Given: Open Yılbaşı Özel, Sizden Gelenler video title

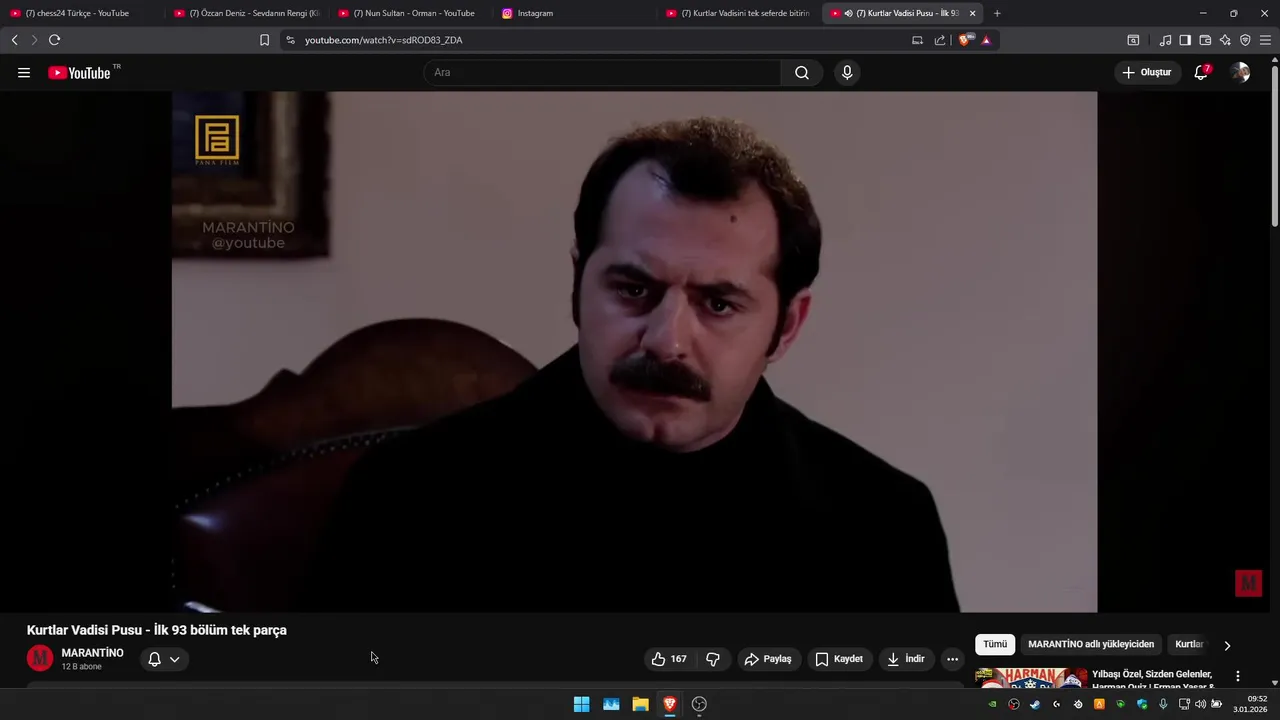Looking at the screenshot, I should (x=1152, y=680).
